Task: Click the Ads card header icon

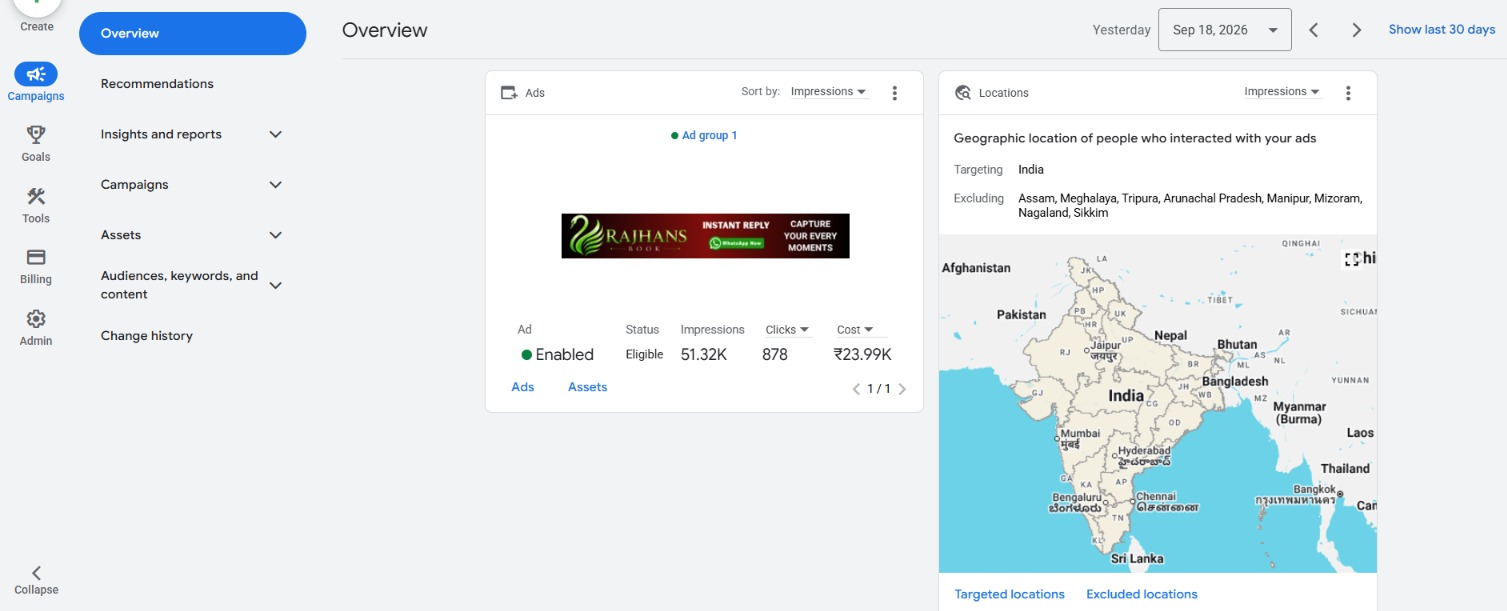Action: pyautogui.click(x=509, y=92)
